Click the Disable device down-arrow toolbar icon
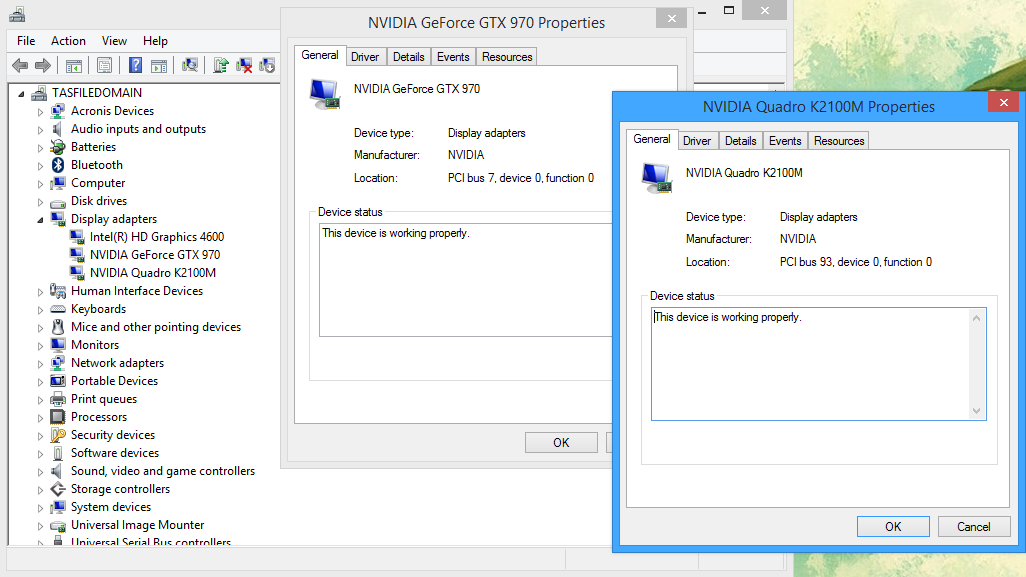Image resolution: width=1026 pixels, height=577 pixels. click(267, 65)
